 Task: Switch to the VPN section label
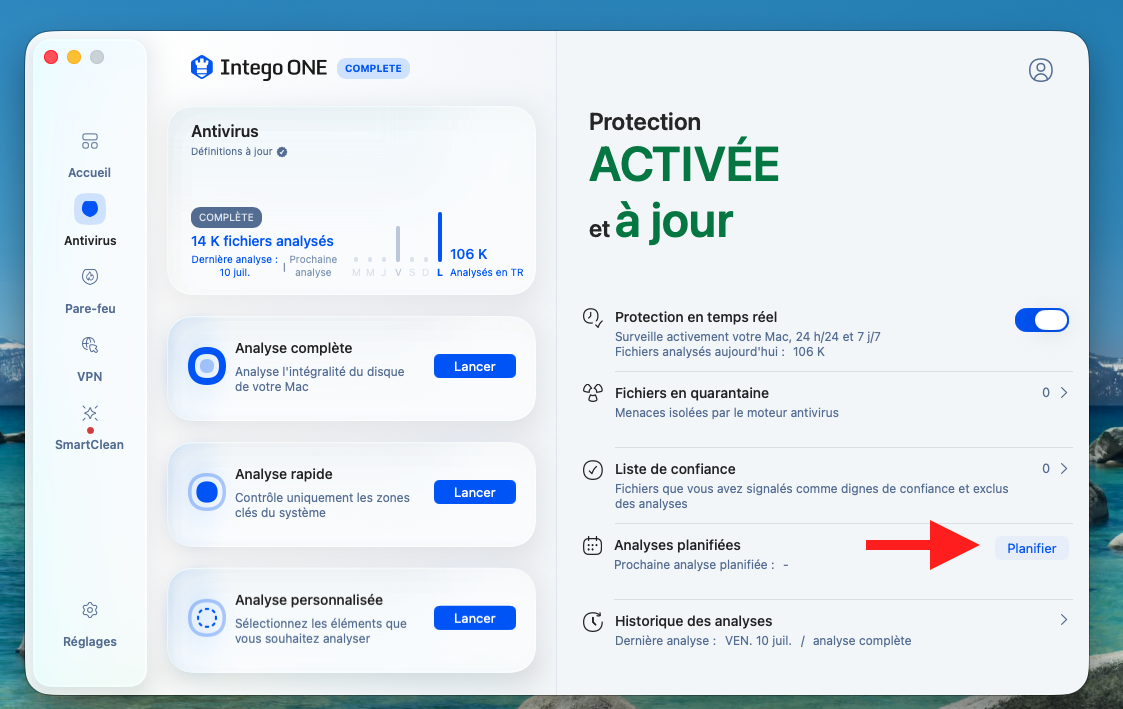point(90,377)
